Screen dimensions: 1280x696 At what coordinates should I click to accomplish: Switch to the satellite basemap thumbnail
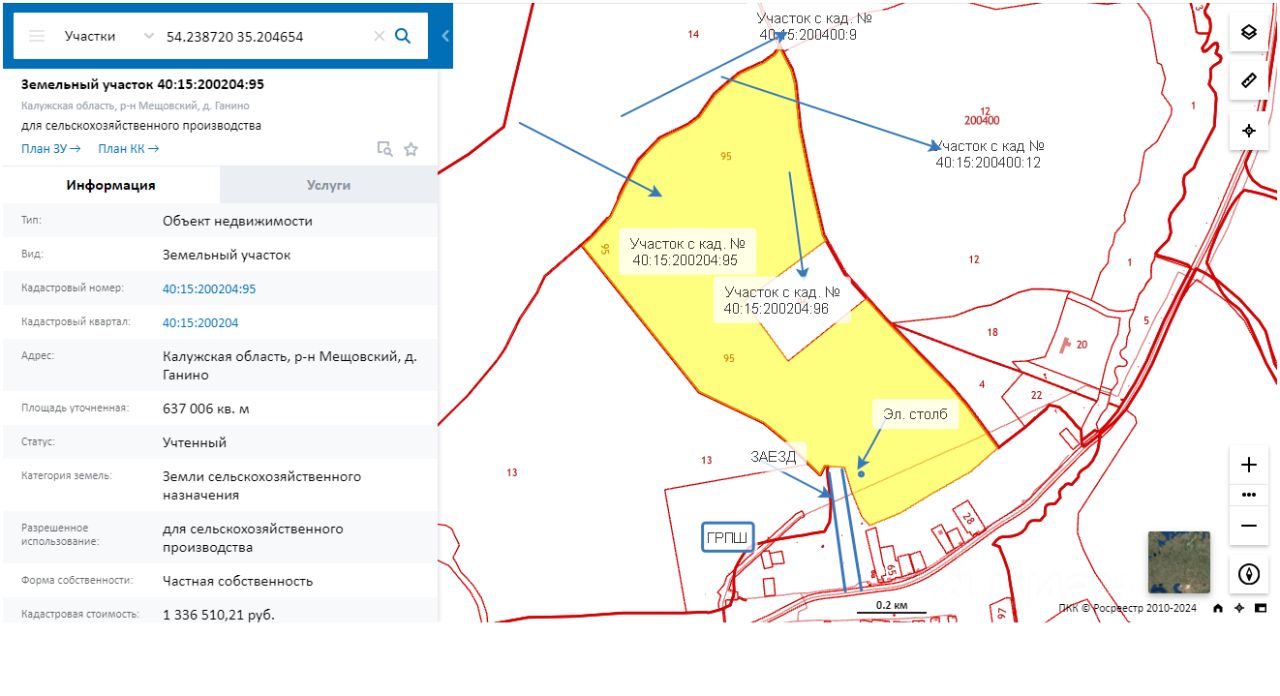tap(1179, 562)
